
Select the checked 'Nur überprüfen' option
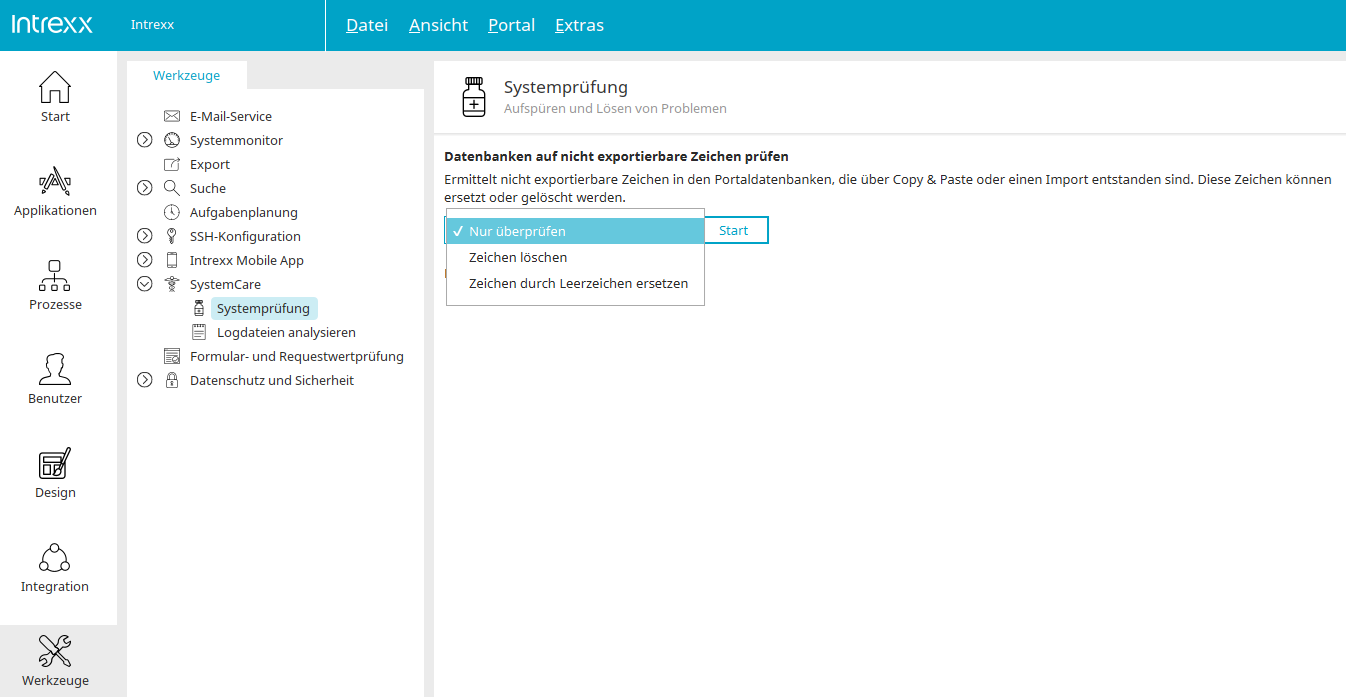[517, 231]
